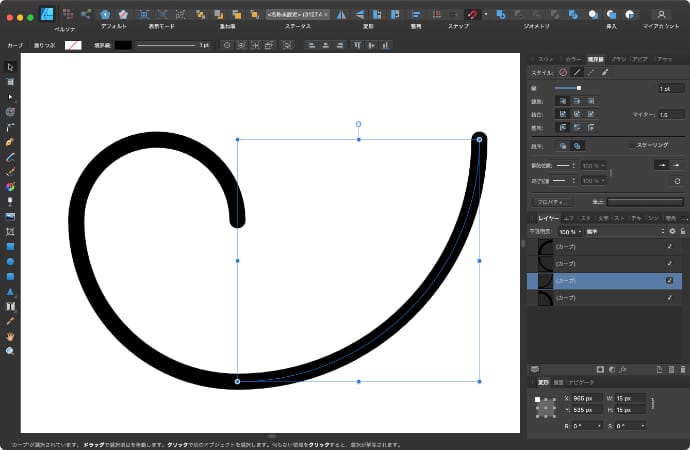Toggle visibility checkbox of the selected curve layer
The image size is (690, 450).
[x=669, y=281]
